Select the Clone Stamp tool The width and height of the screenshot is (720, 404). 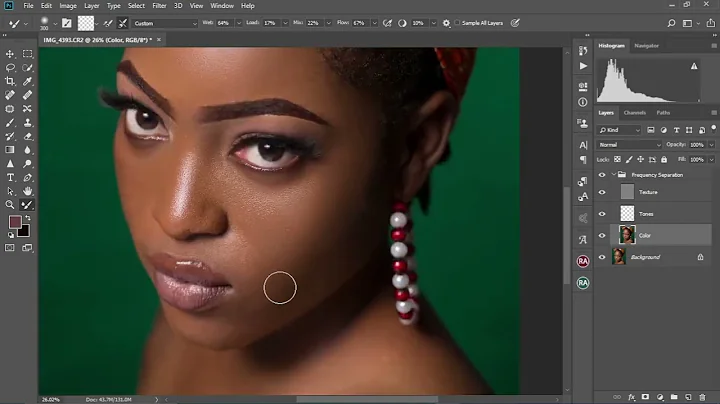28,123
